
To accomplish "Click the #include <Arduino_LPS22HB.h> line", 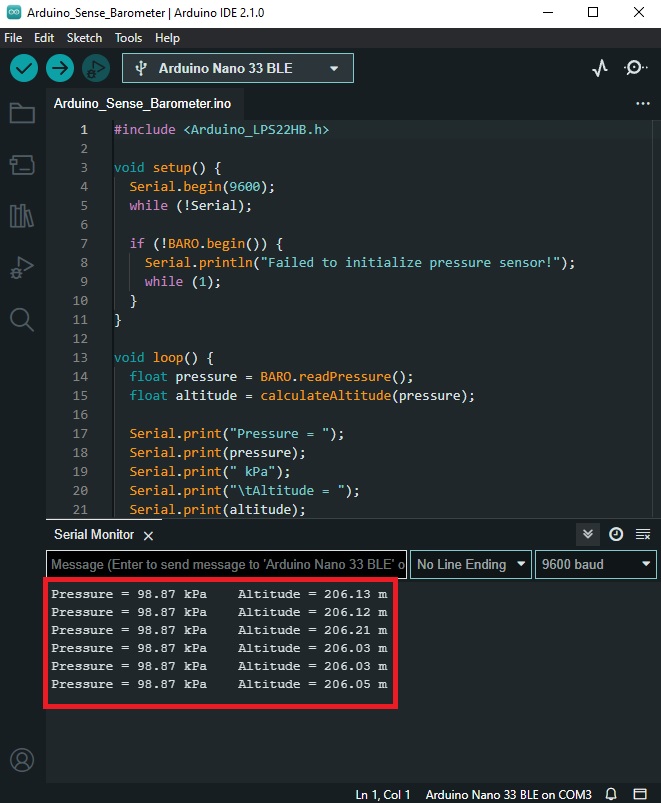I will coord(221,130).
